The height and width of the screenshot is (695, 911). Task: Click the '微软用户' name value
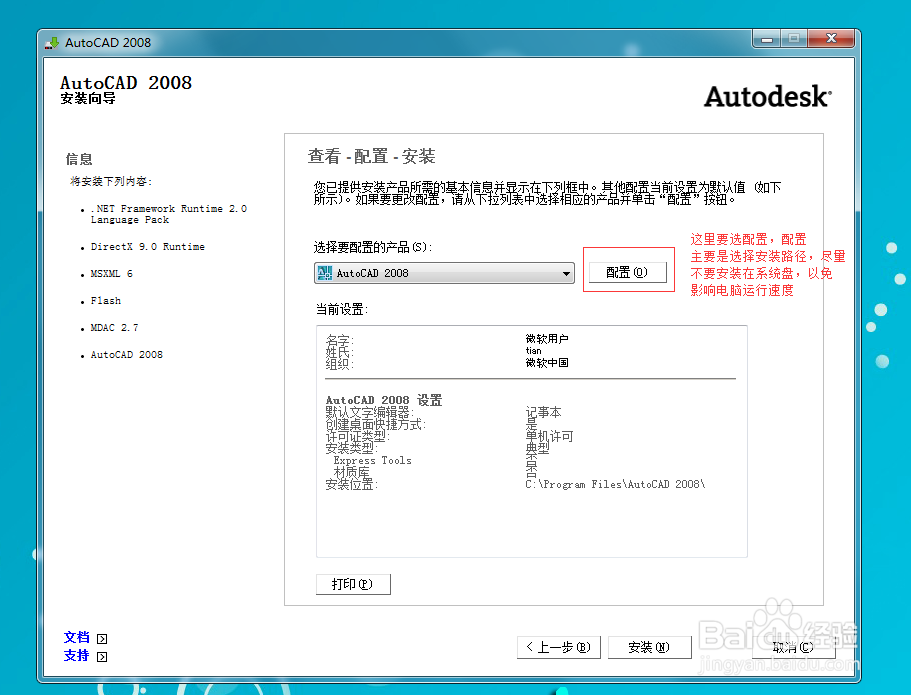547,339
